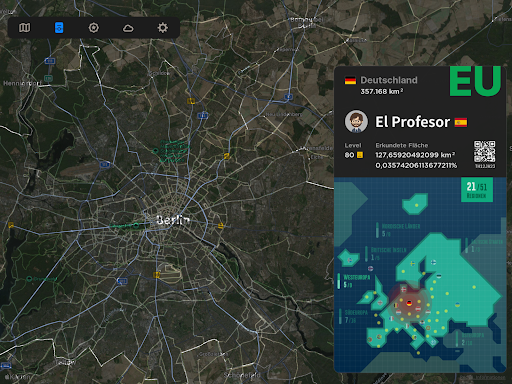512x384 pixels.
Task: Click the Berlin city label on the map
Action: 173,220
